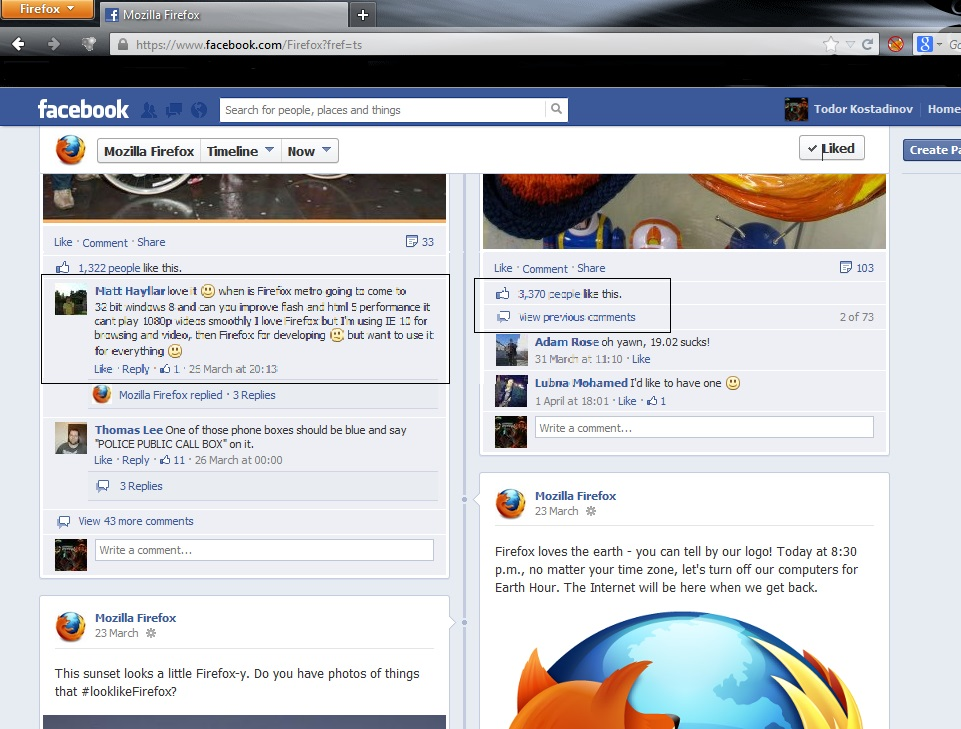Image resolution: width=961 pixels, height=729 pixels.
Task: Click the facebook logo
Action: point(83,109)
